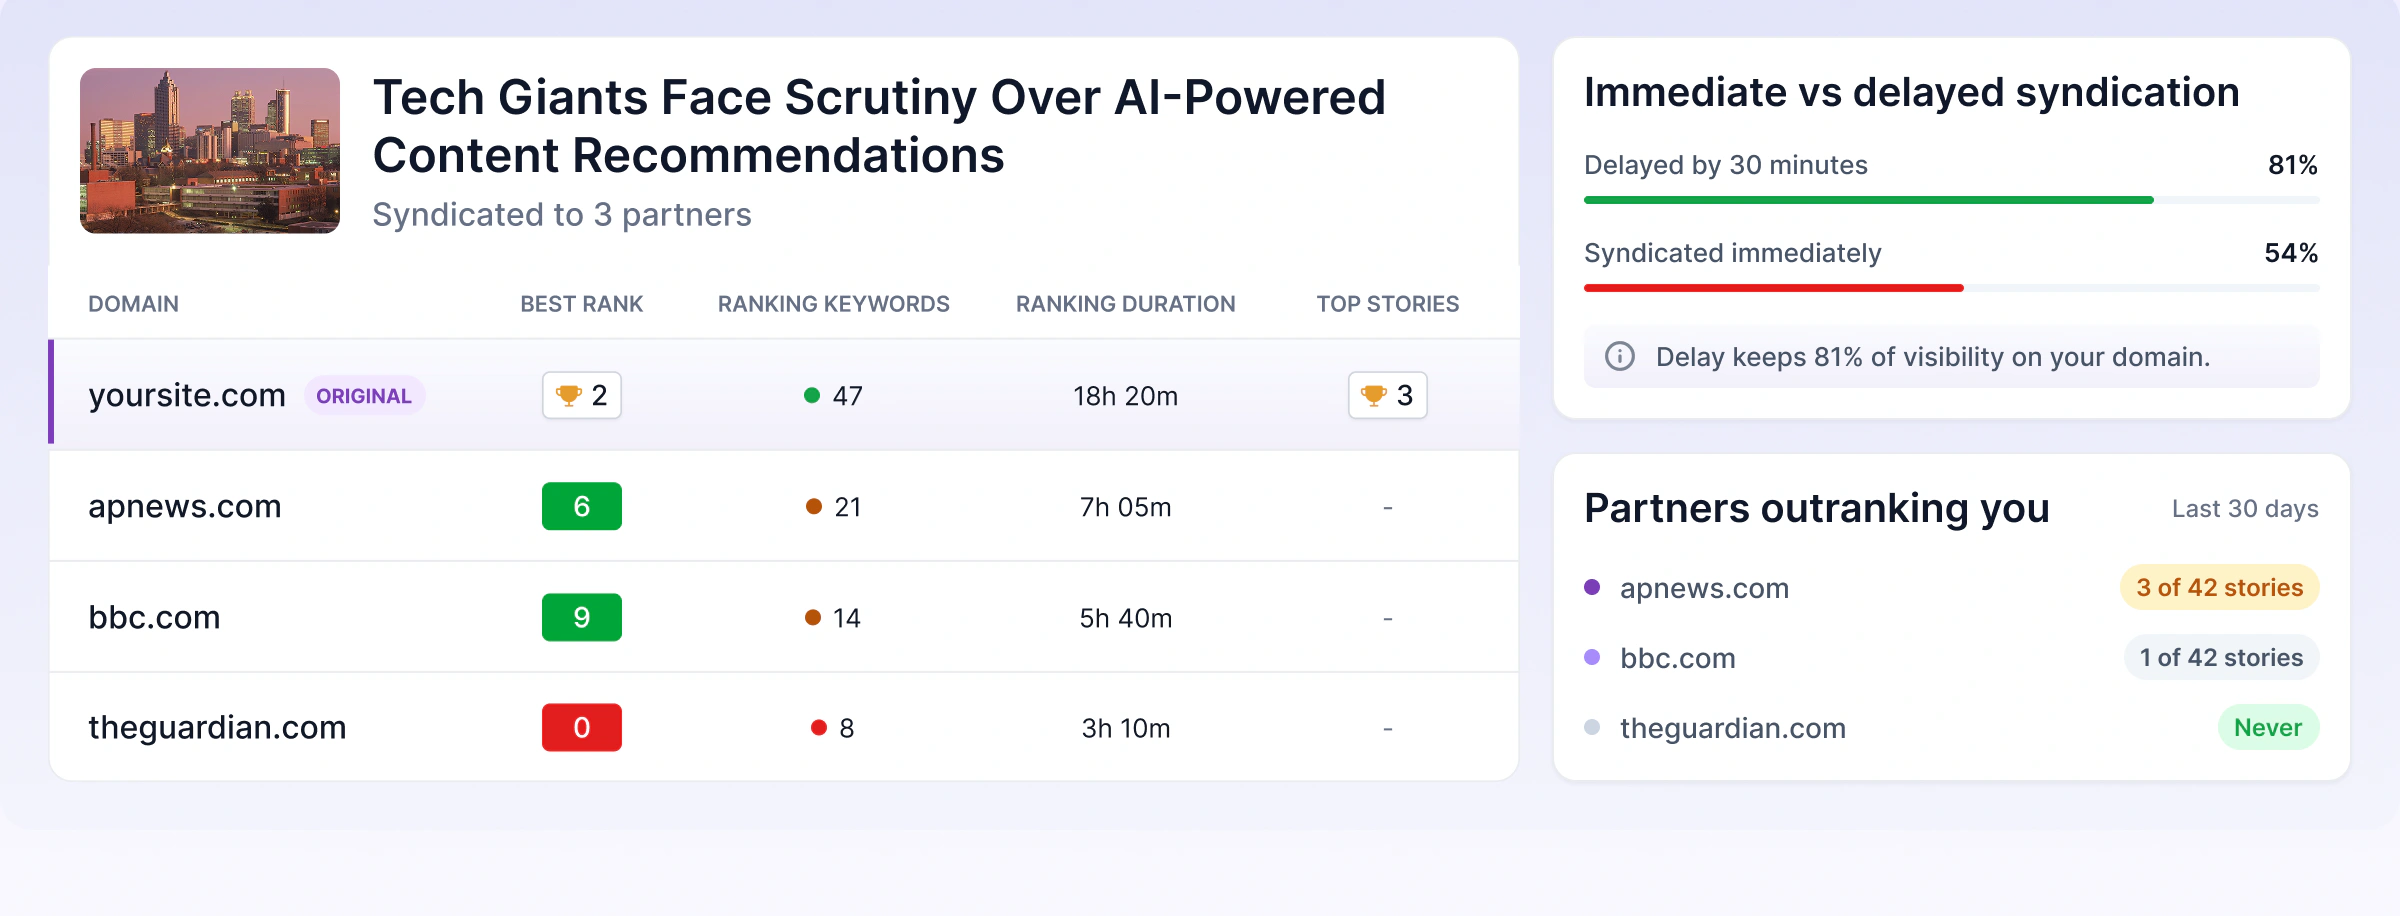
Task: Sort by the RANKING KEYWORDS column header
Action: pyautogui.click(x=834, y=304)
